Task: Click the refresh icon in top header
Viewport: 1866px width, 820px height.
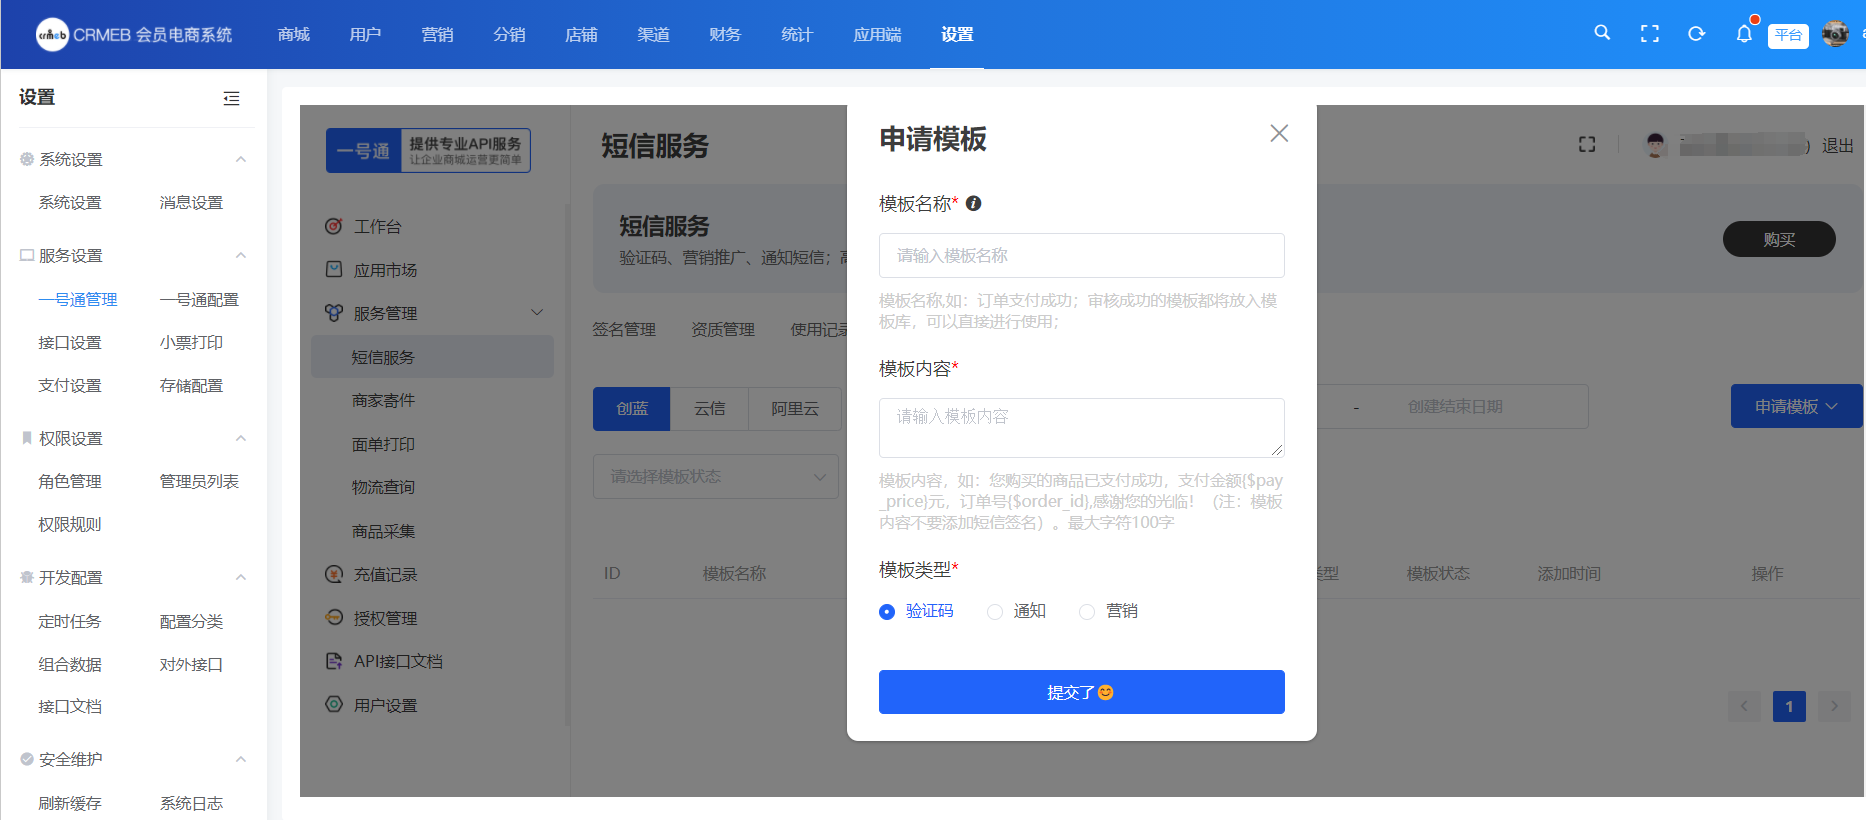Action: [1696, 34]
